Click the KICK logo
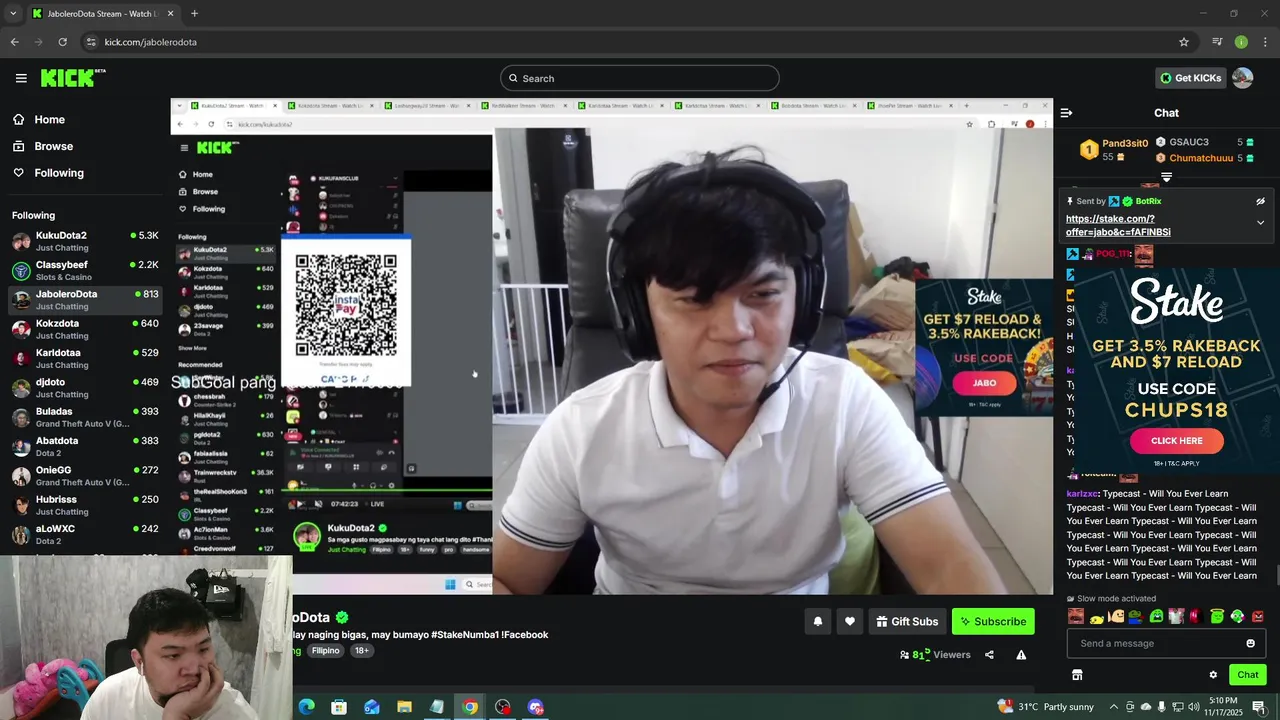The width and height of the screenshot is (1280, 720). point(72,78)
